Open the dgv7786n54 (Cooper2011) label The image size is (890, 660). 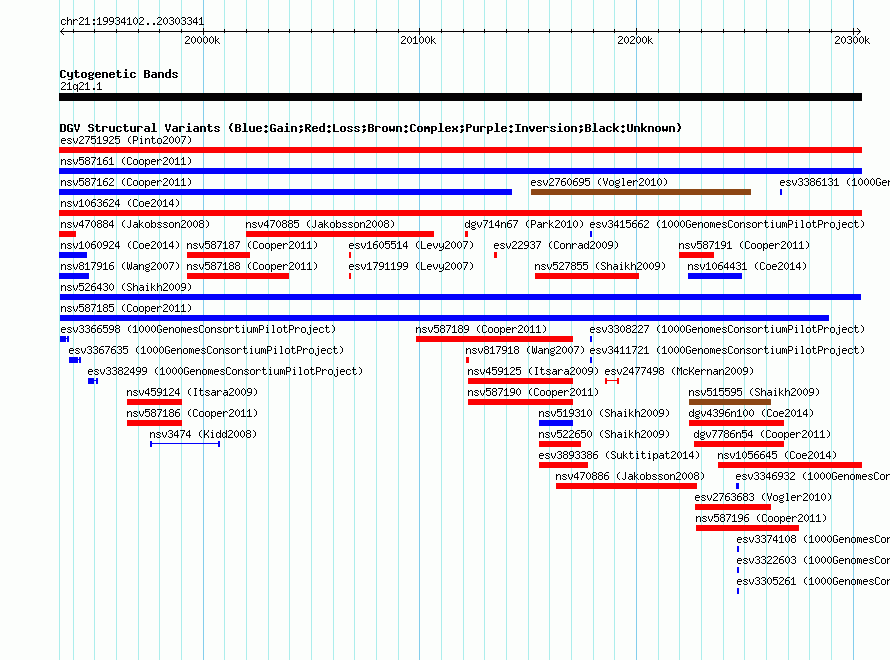pyautogui.click(x=762, y=434)
